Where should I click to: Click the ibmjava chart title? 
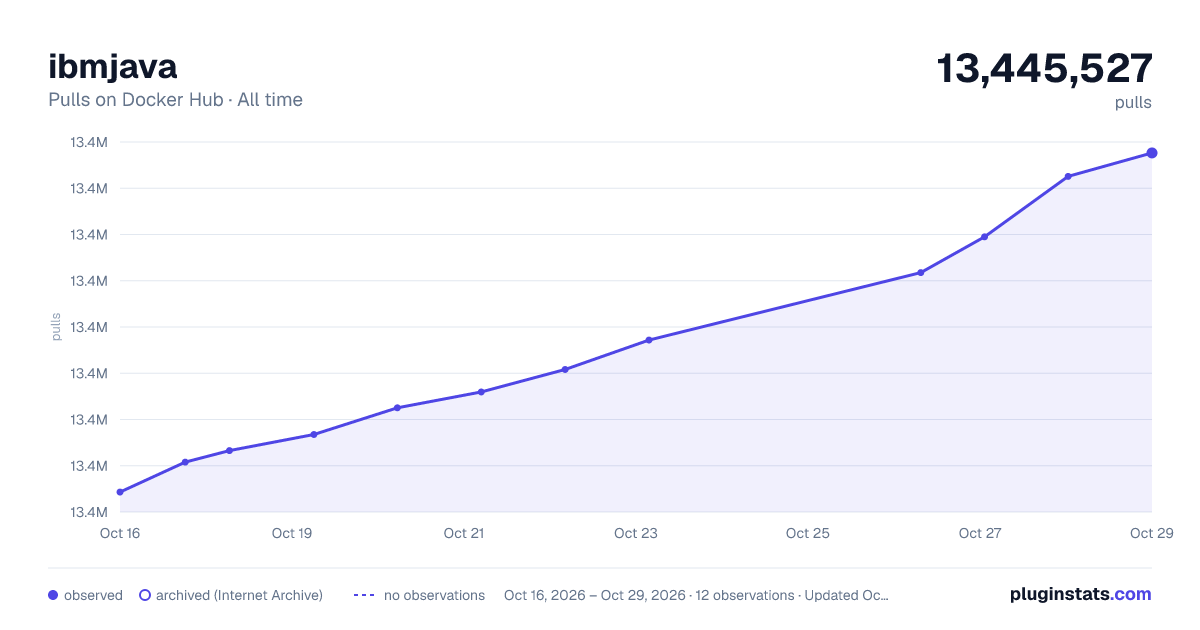pyautogui.click(x=113, y=67)
